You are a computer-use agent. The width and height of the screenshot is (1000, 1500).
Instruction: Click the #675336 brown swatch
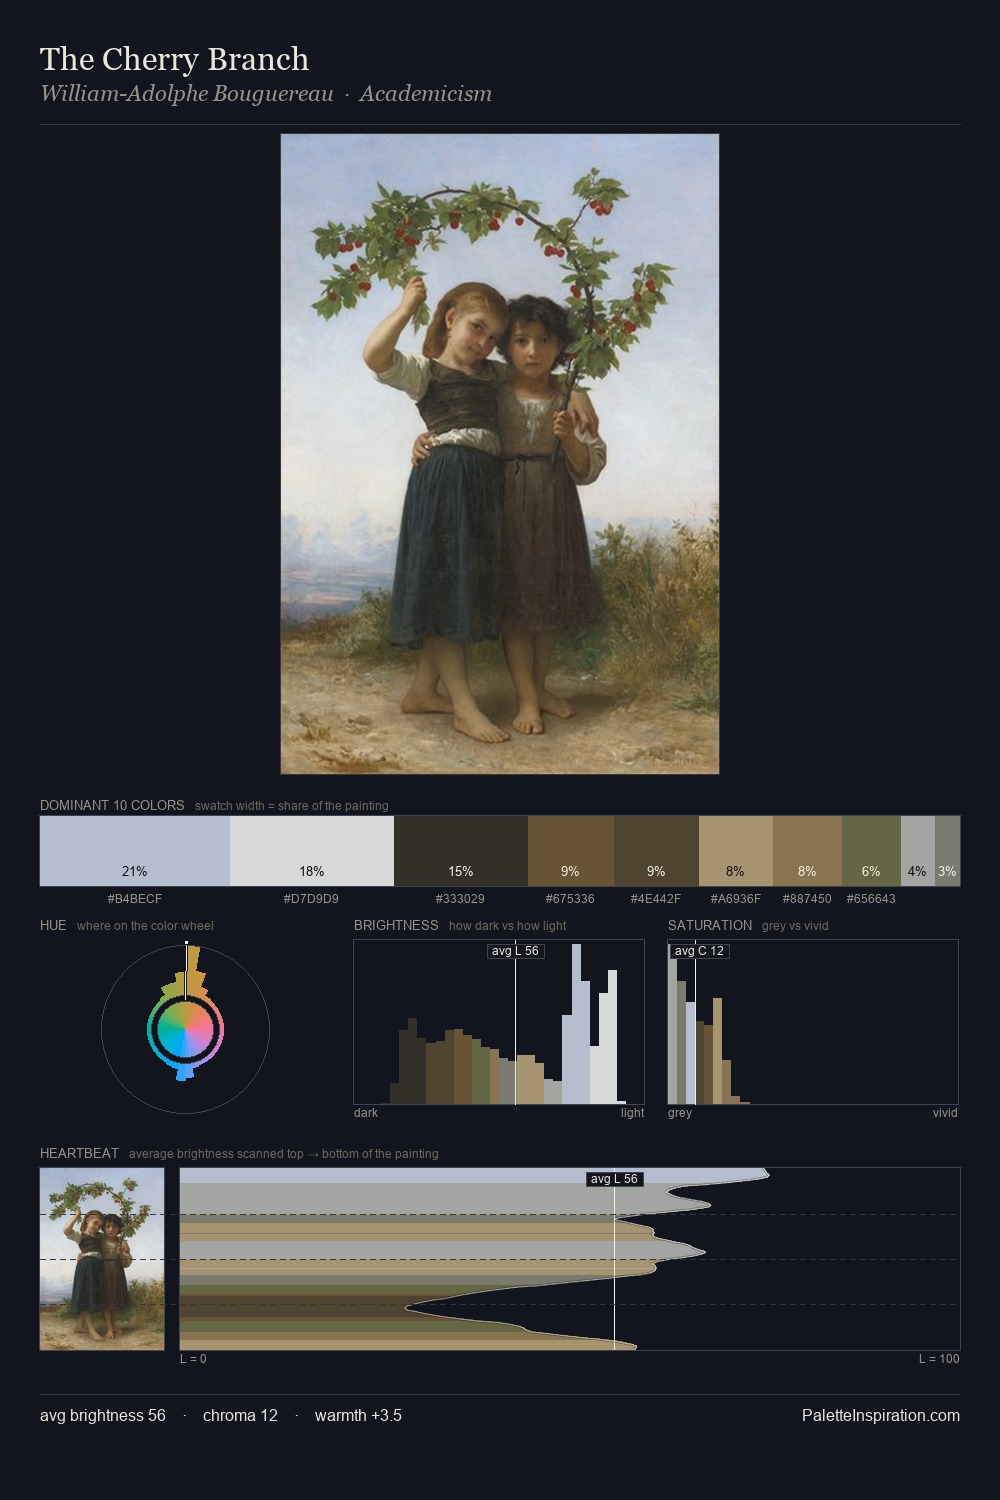pos(571,851)
